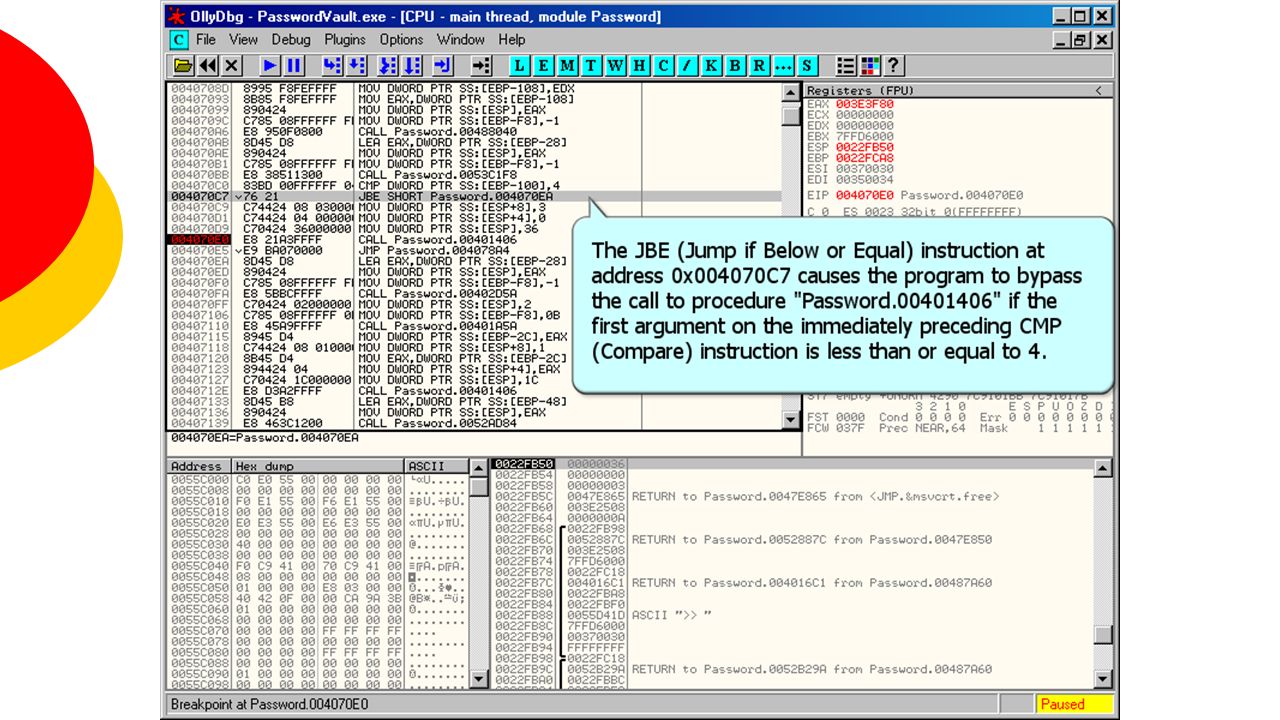Click the stack pane scrollbar down arrow
Viewport: 1280px width, 720px height.
pos(1102,679)
